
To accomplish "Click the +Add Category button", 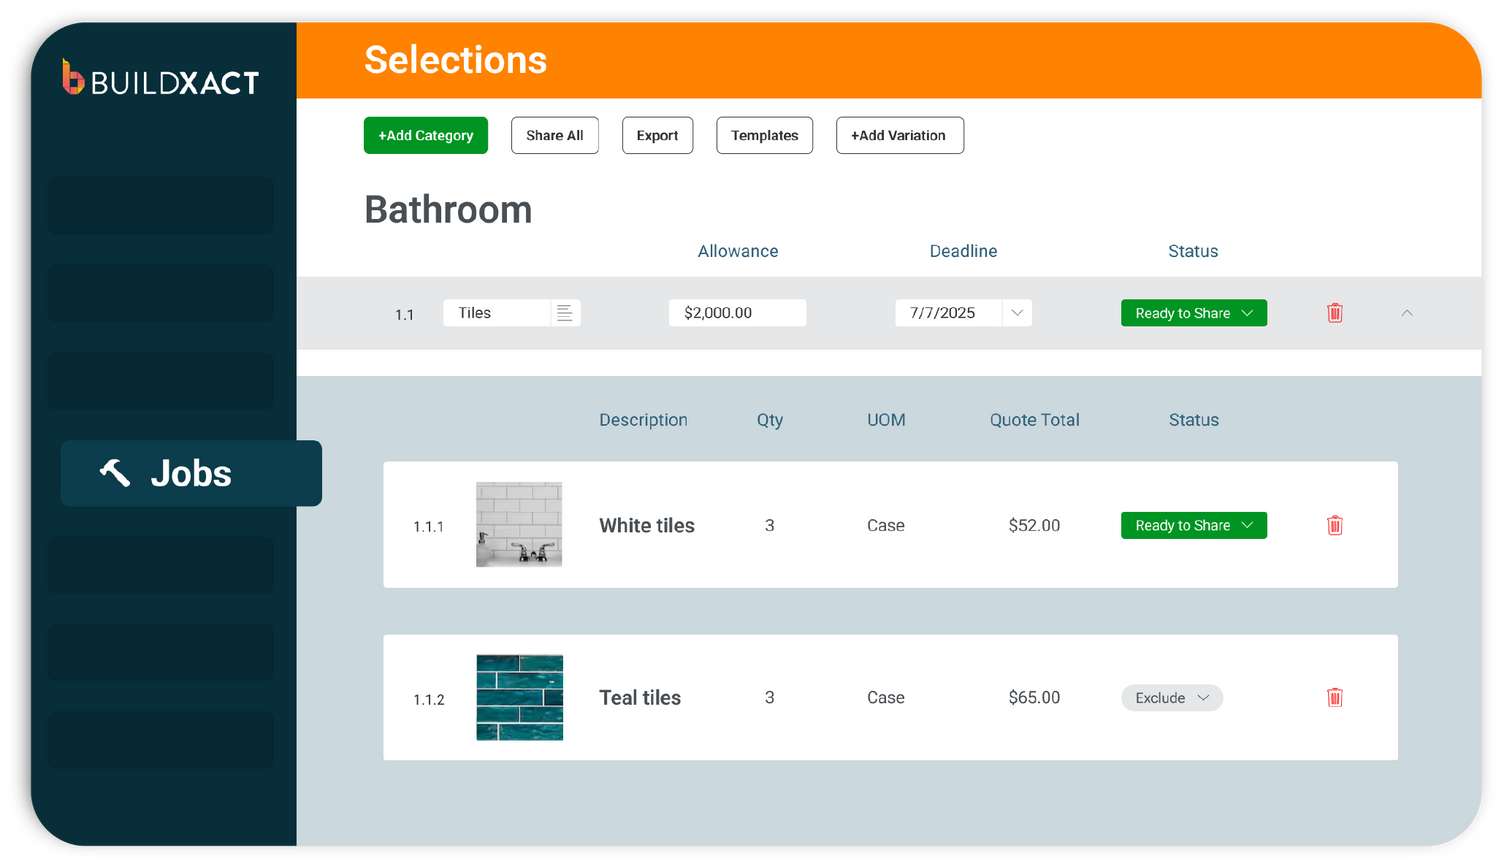I will pos(425,135).
